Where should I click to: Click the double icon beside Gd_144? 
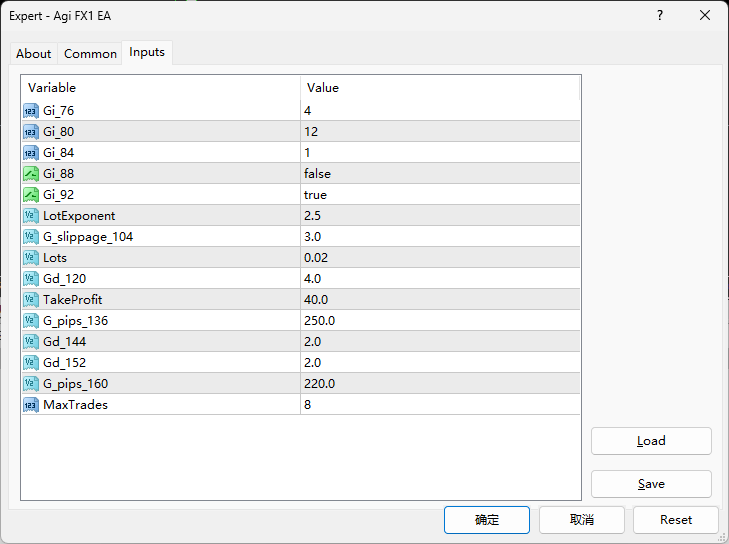pyautogui.click(x=31, y=341)
